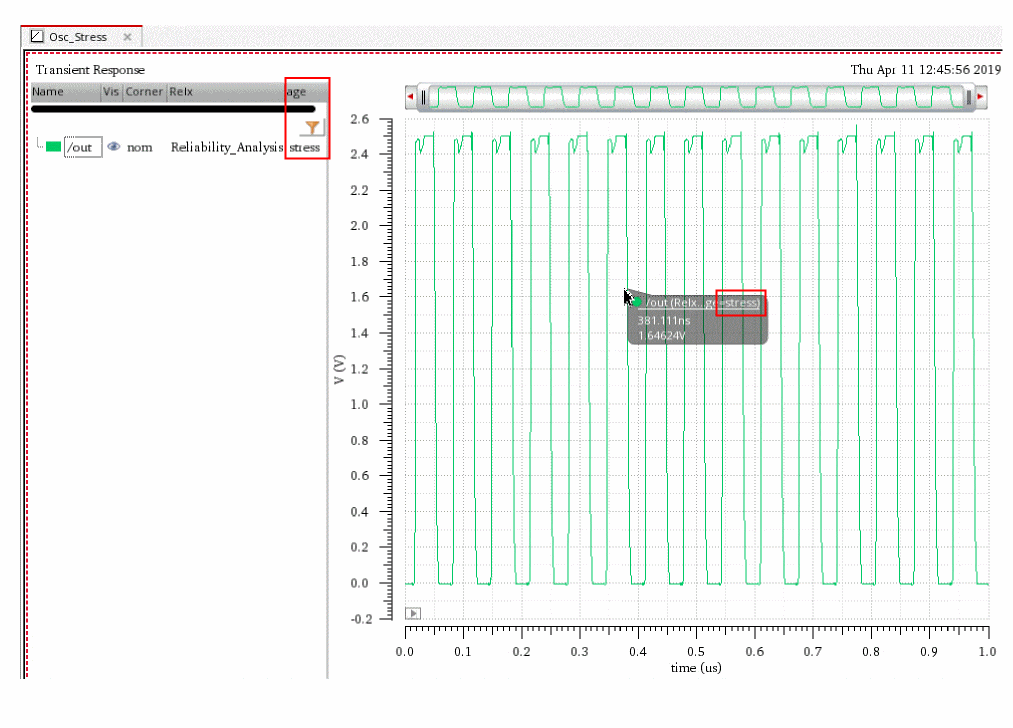Switch to the Osc_Stress tab
This screenshot has height=728, width=1013.
[77, 37]
